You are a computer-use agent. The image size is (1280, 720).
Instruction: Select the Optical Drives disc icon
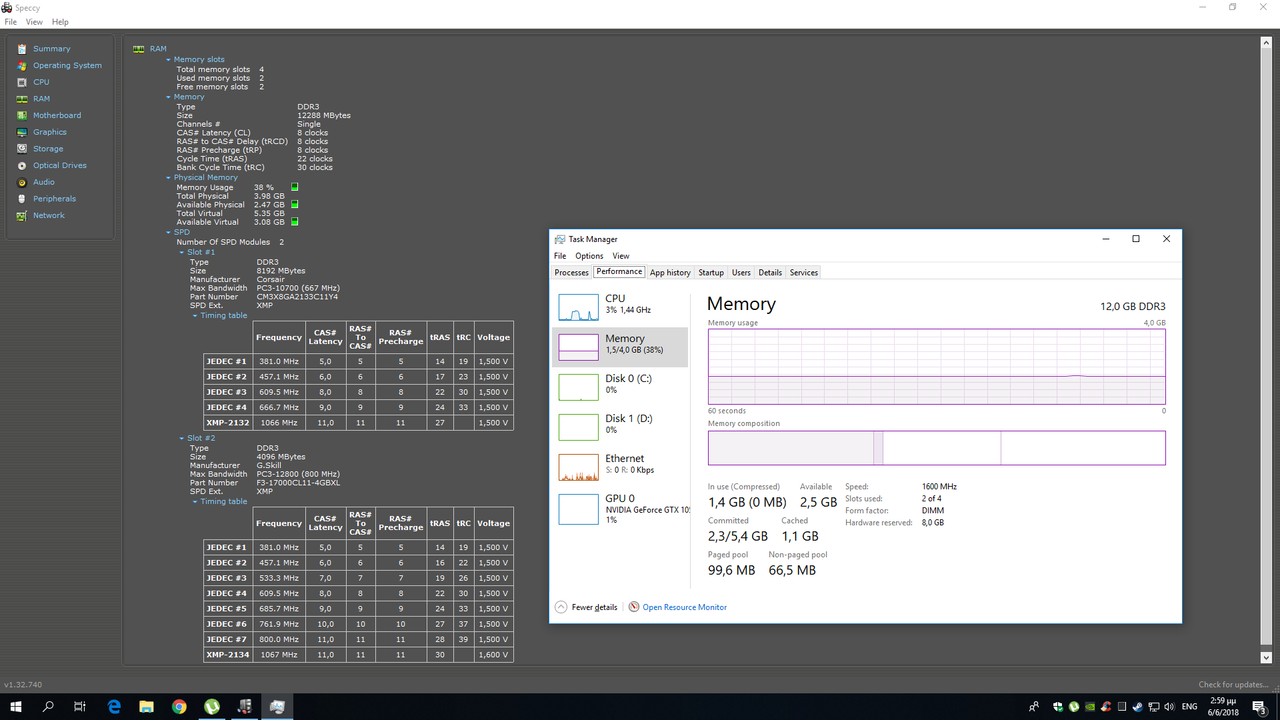click(22, 166)
